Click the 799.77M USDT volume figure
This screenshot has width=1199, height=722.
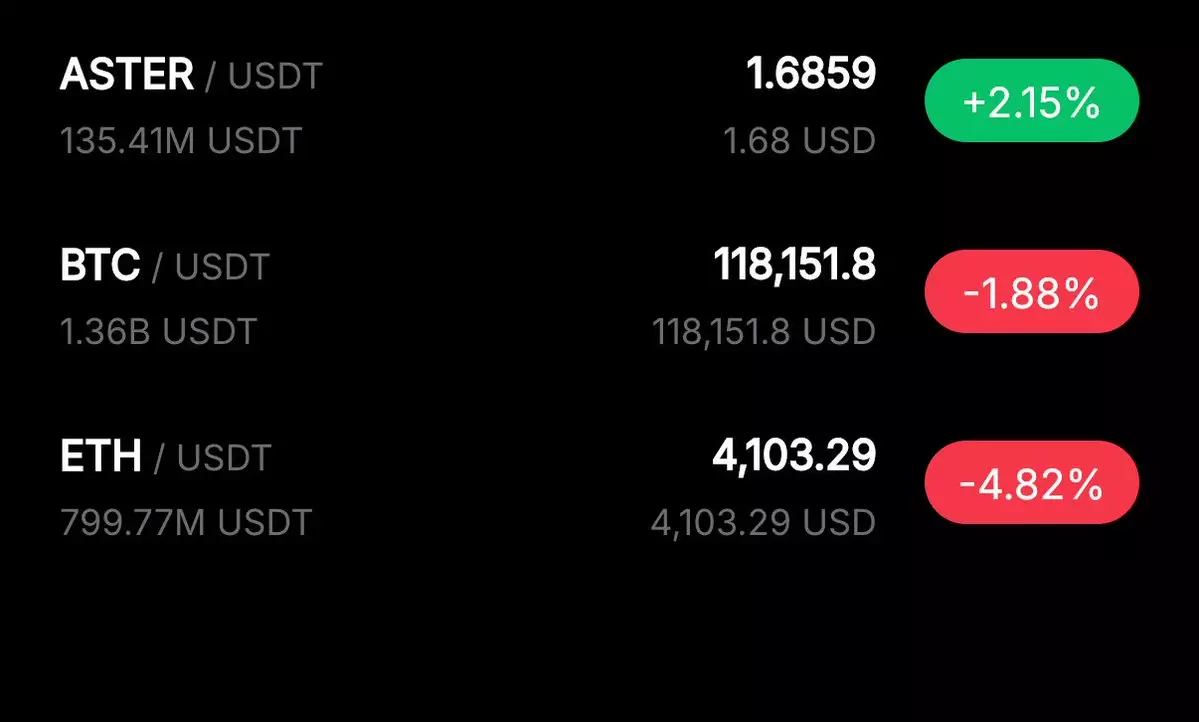186,522
